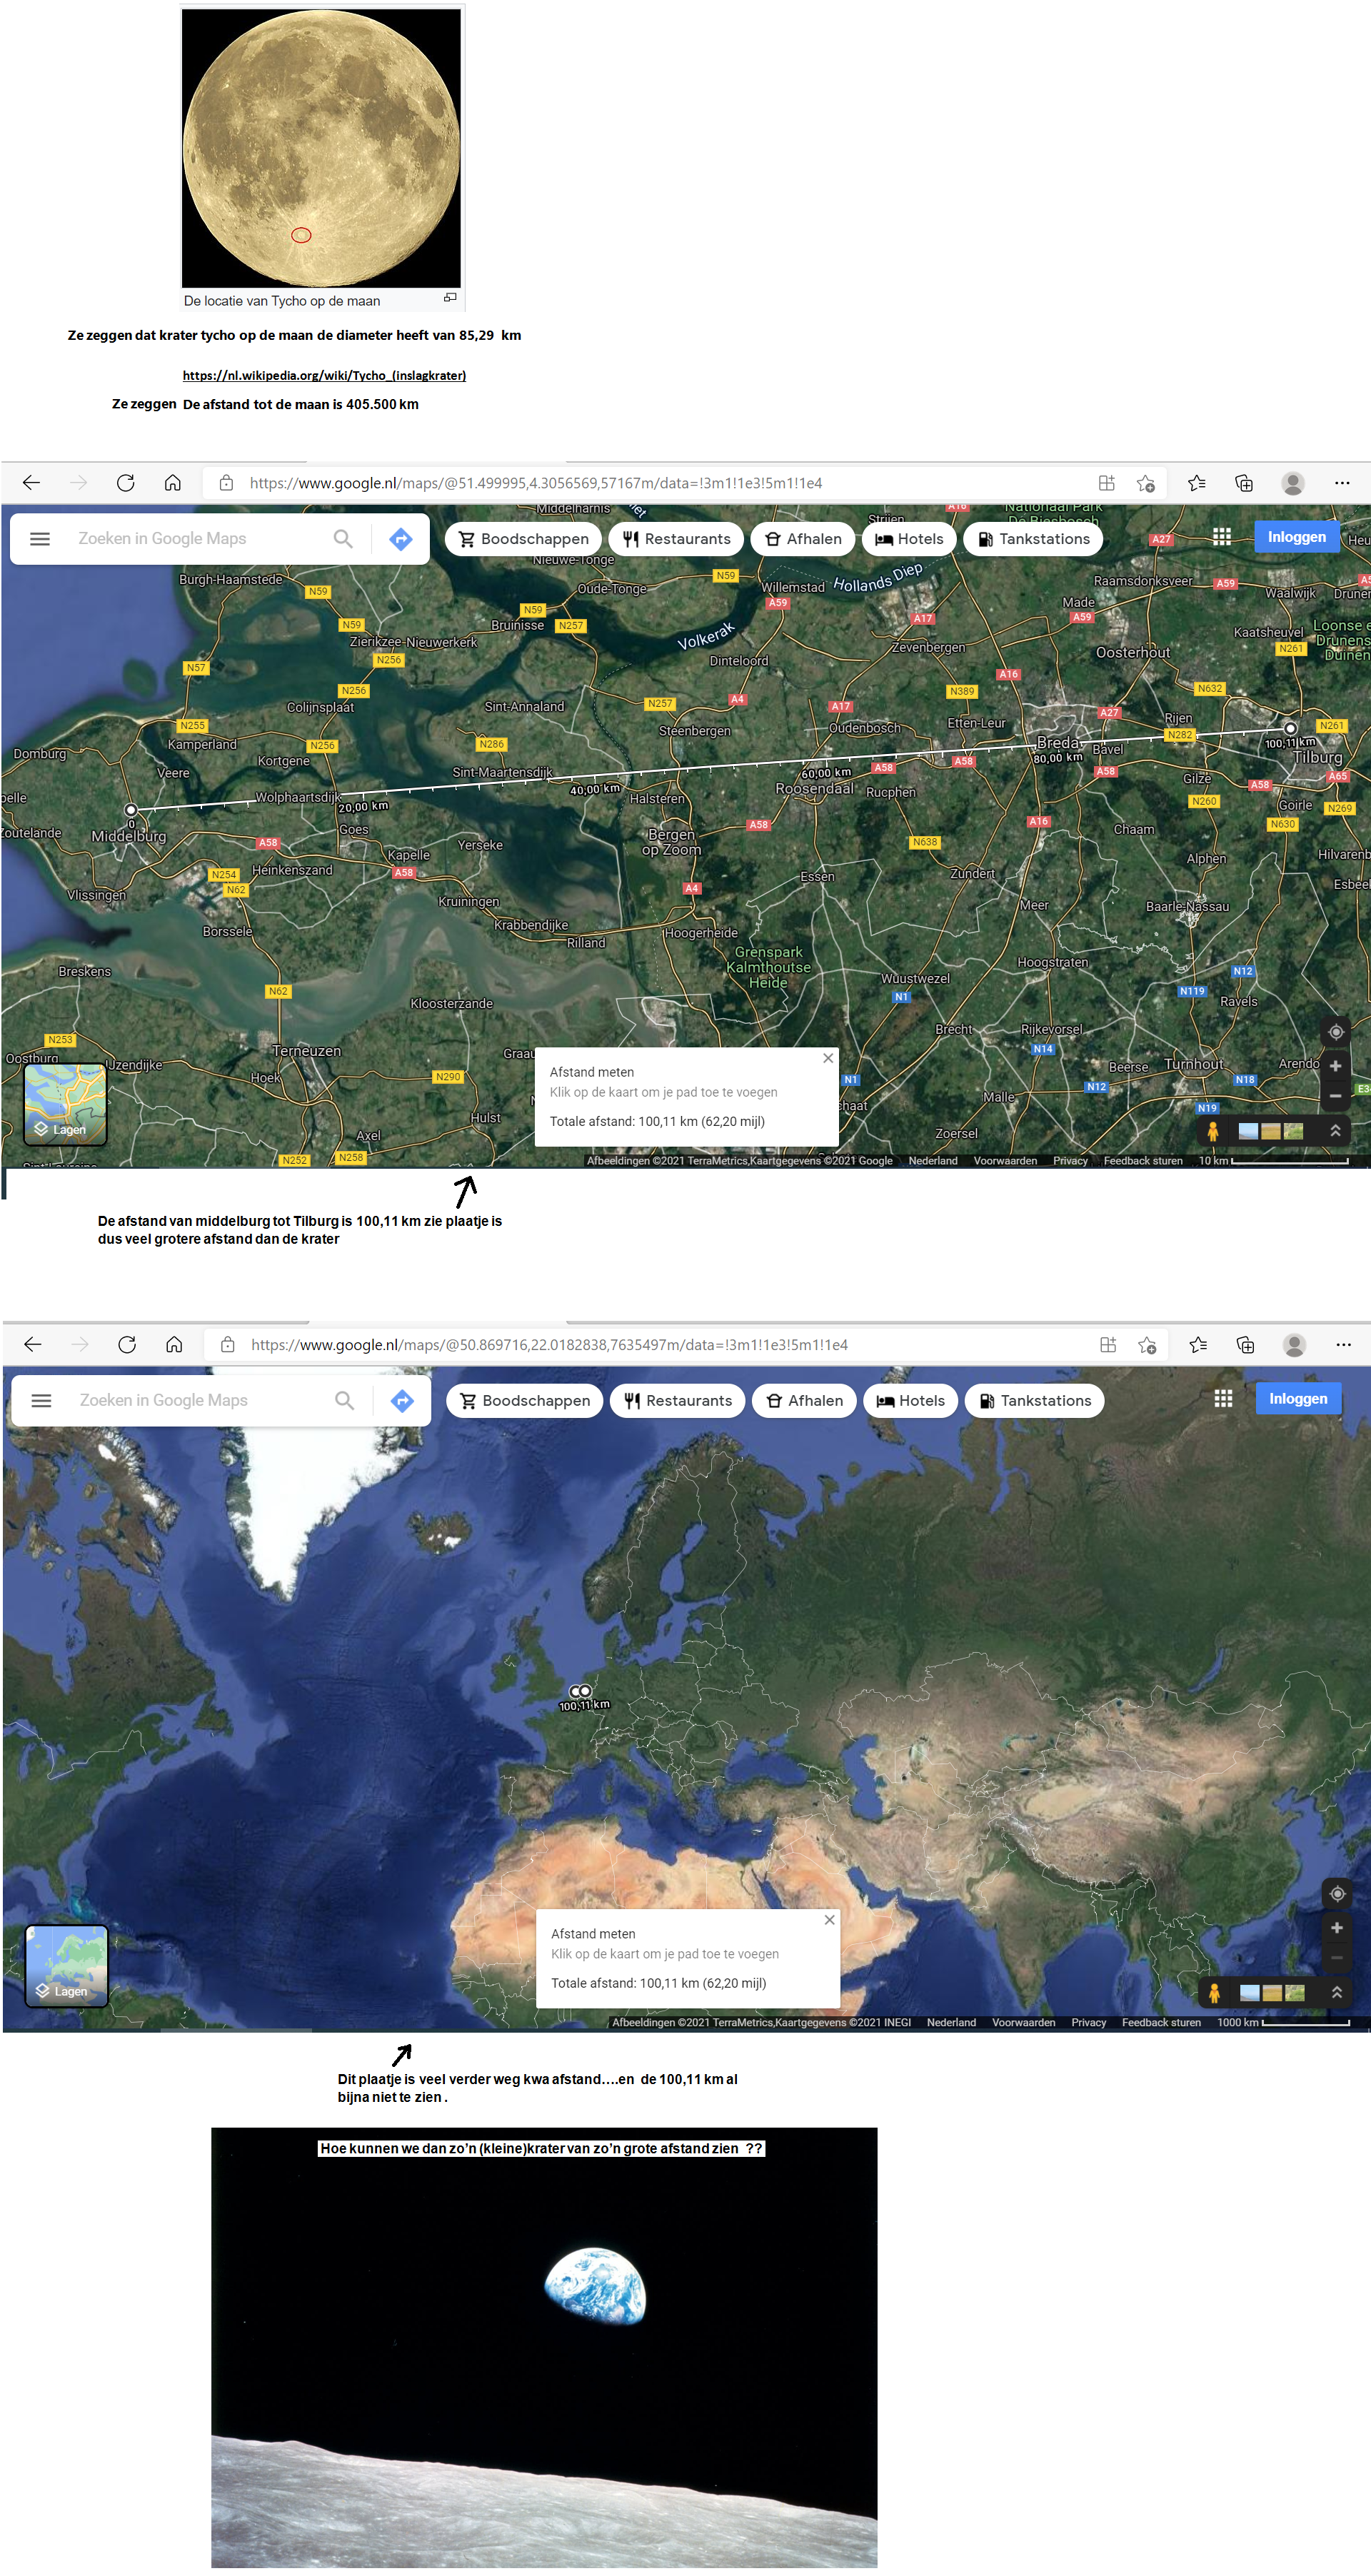Click the blue directions icon on the Europe map
Screen dimensions: 1371x2576
coord(402,1401)
